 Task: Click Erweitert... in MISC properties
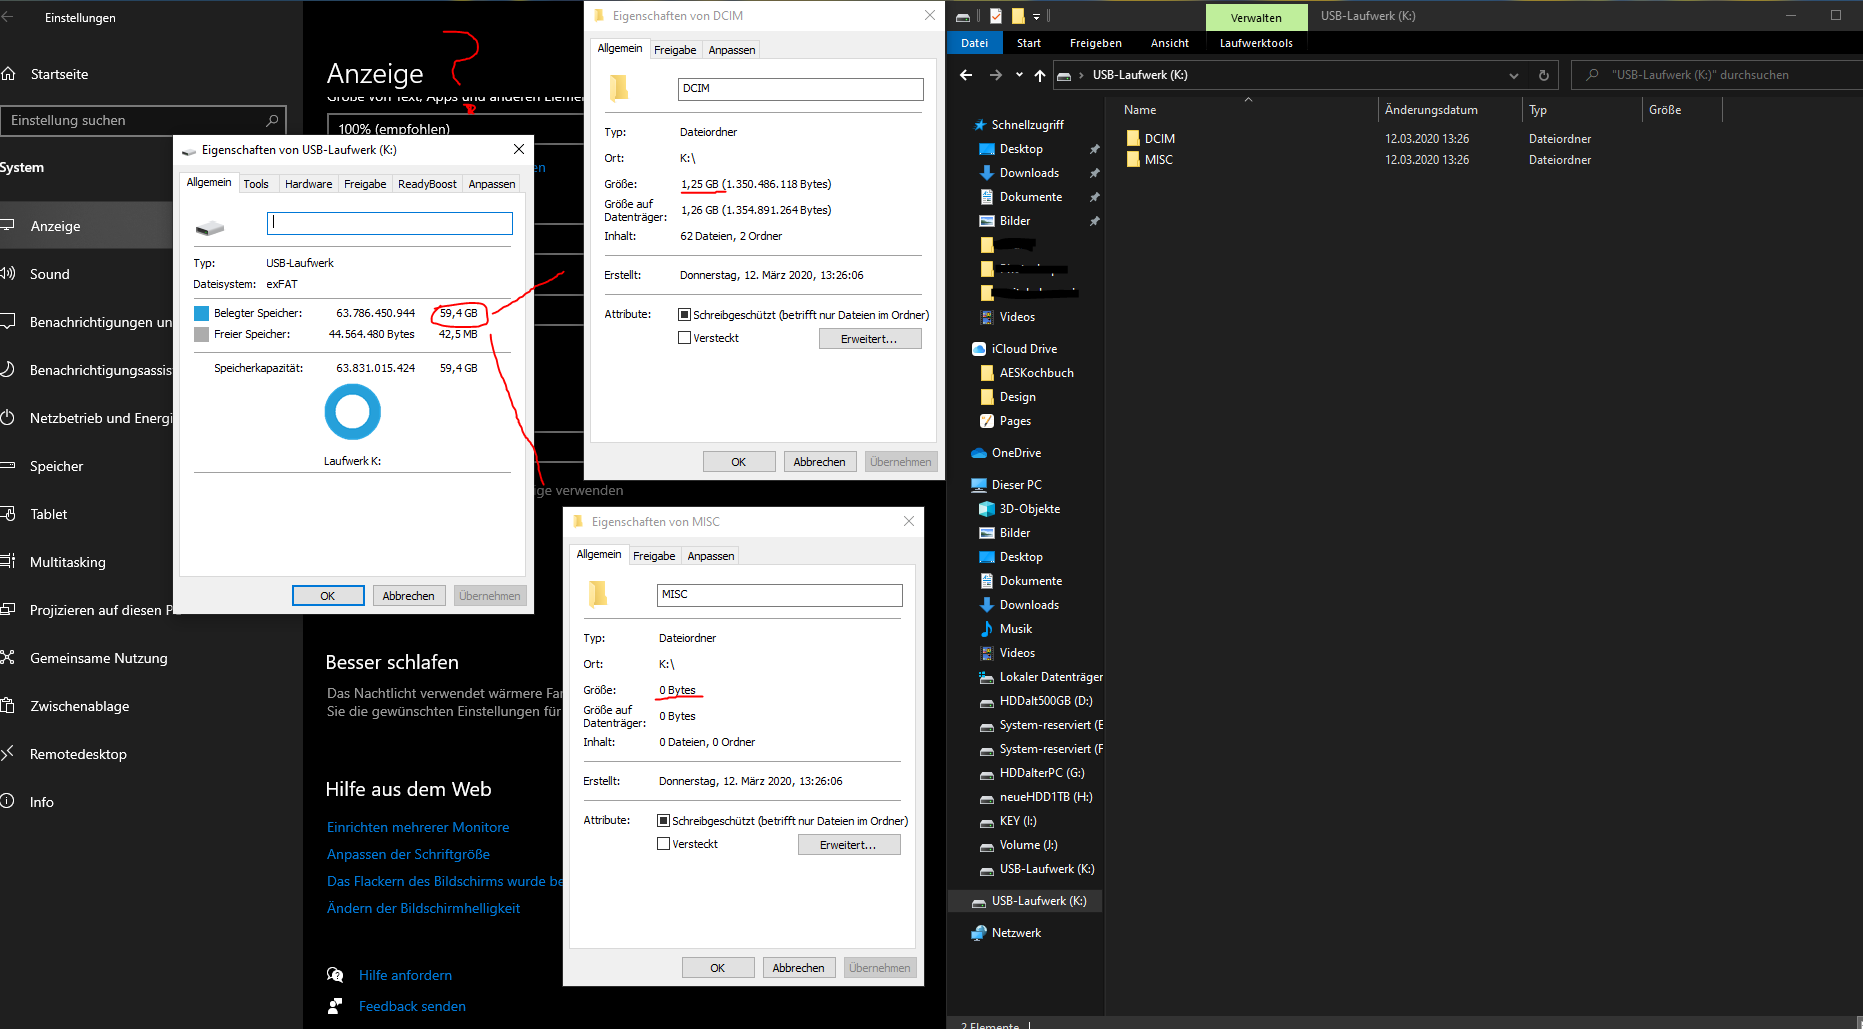(848, 845)
